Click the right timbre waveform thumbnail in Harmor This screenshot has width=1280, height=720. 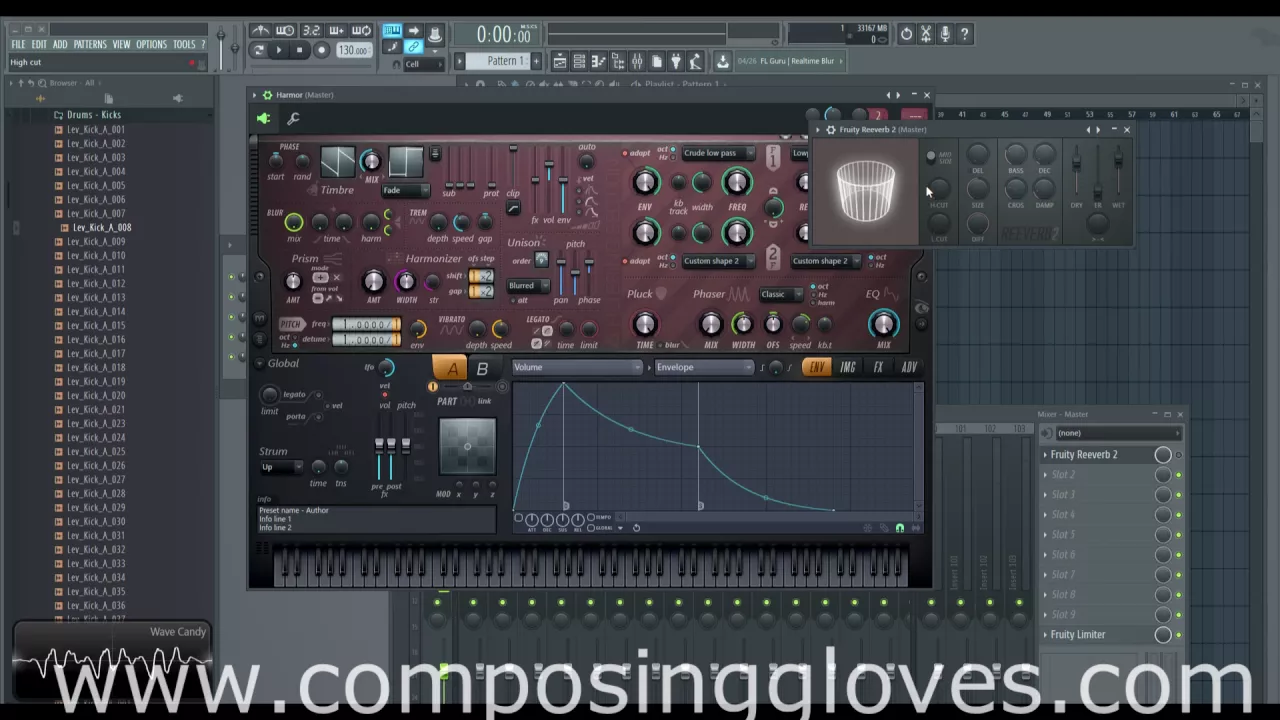point(405,162)
